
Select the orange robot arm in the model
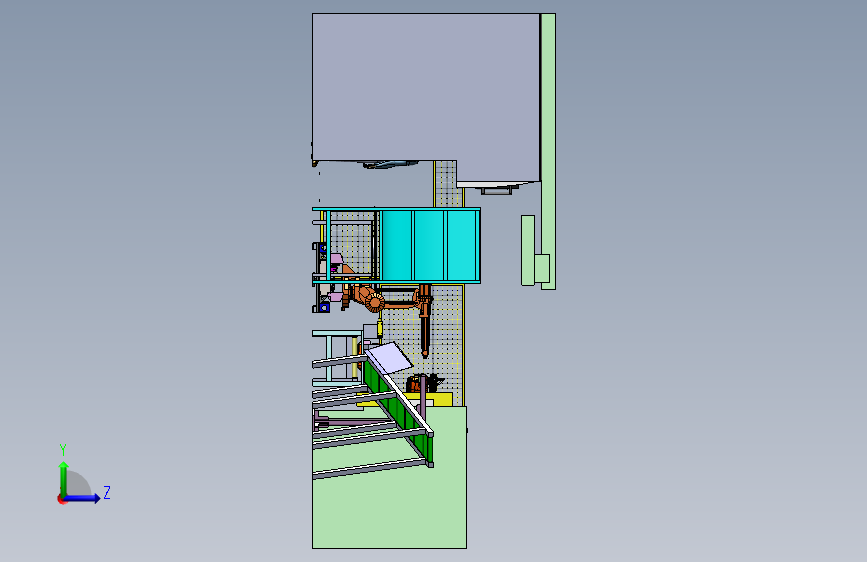coord(387,301)
